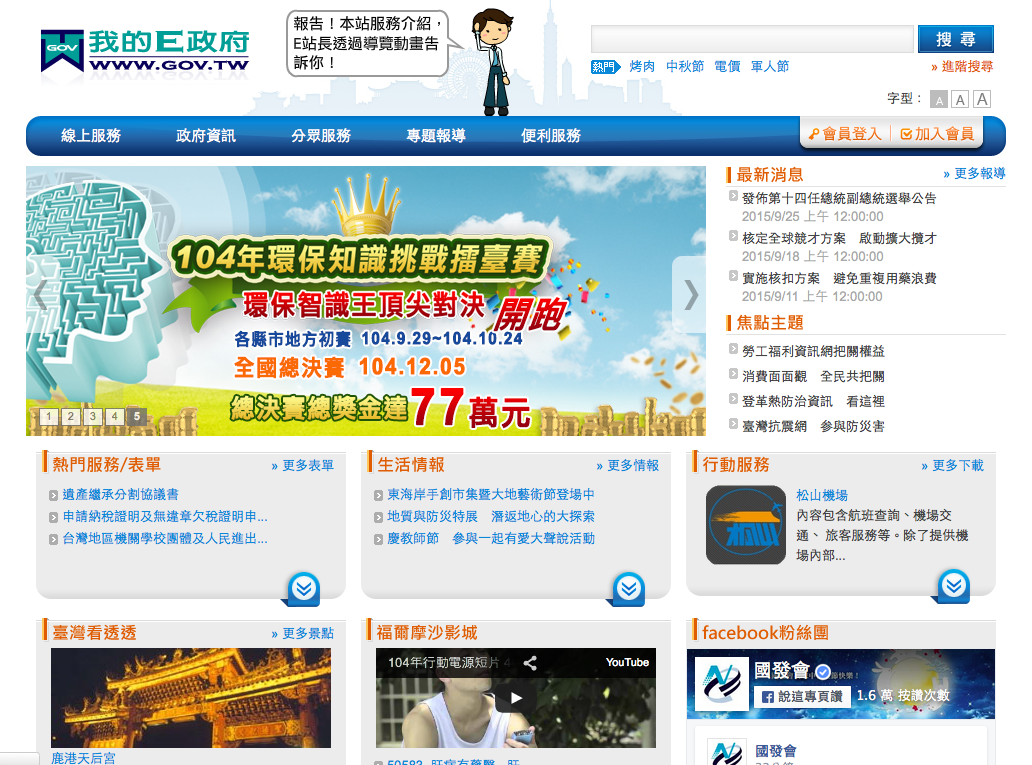Click the 會員登入 login button

pyautogui.click(x=845, y=134)
